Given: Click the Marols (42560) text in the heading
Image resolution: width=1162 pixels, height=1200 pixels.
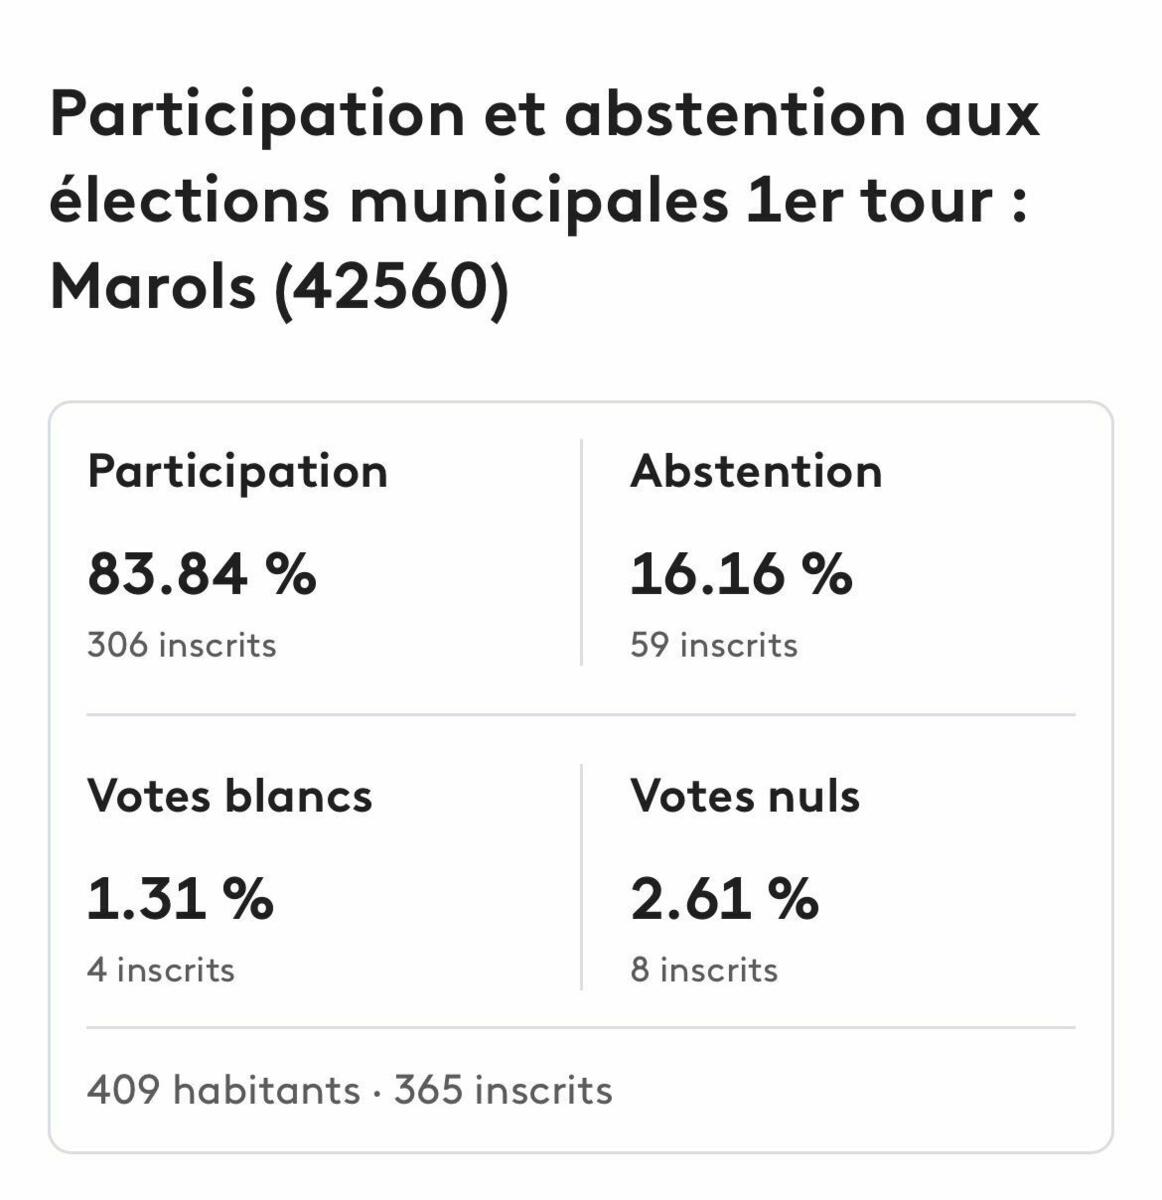Looking at the screenshot, I should [279, 287].
